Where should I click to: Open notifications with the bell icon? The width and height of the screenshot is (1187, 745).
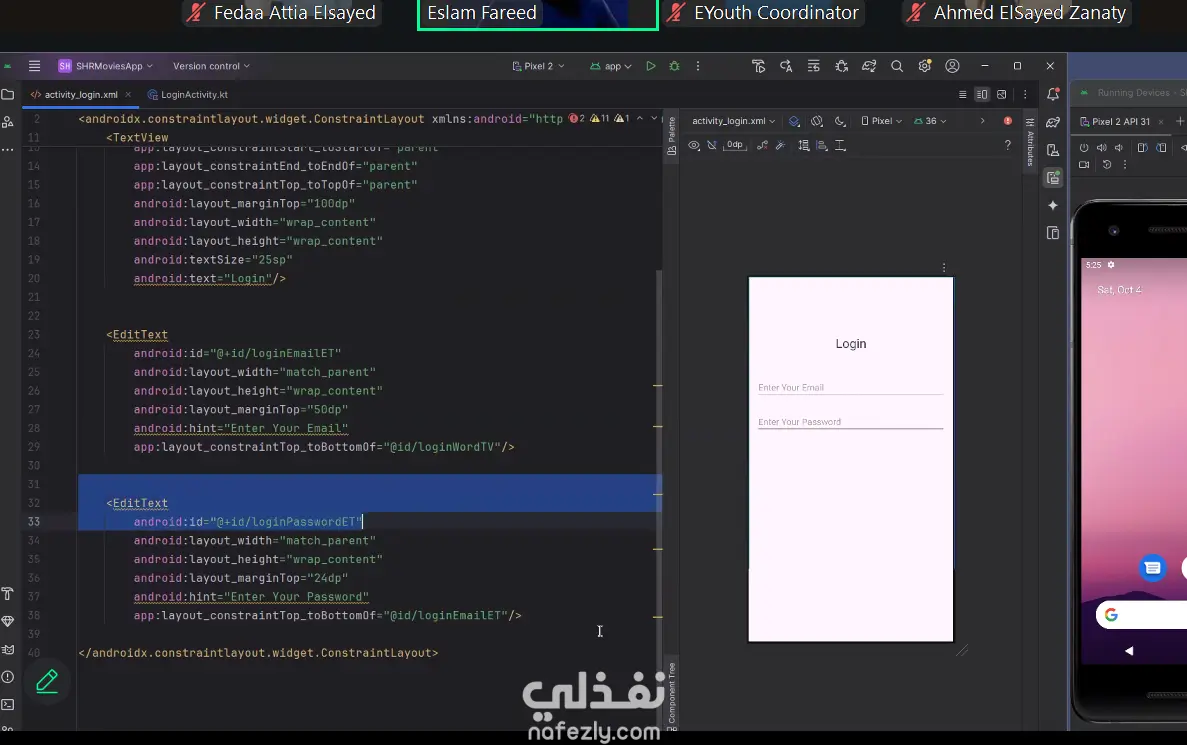pyautogui.click(x=1054, y=93)
